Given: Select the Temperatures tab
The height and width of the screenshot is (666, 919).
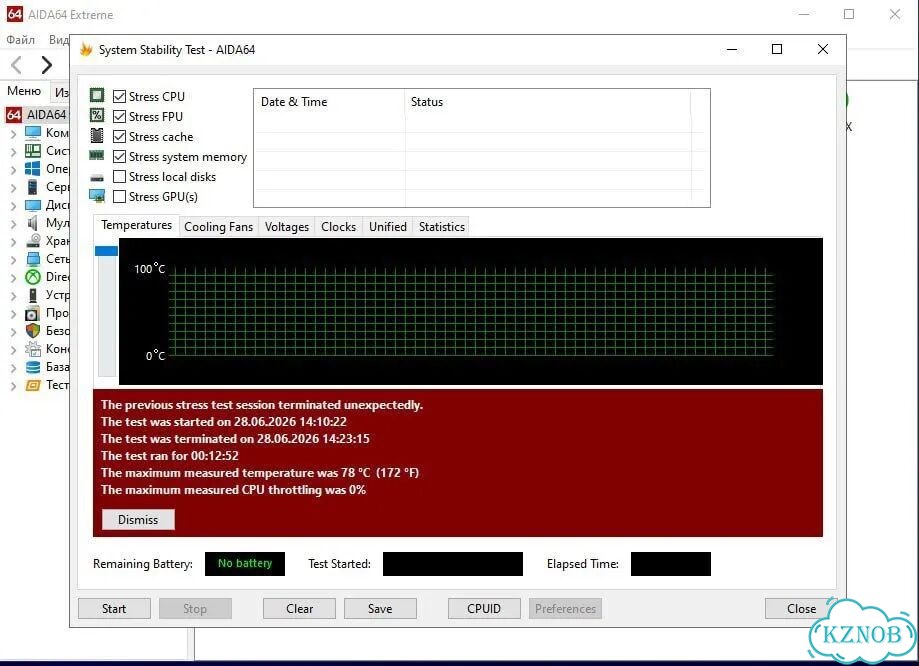Looking at the screenshot, I should pyautogui.click(x=136, y=225).
